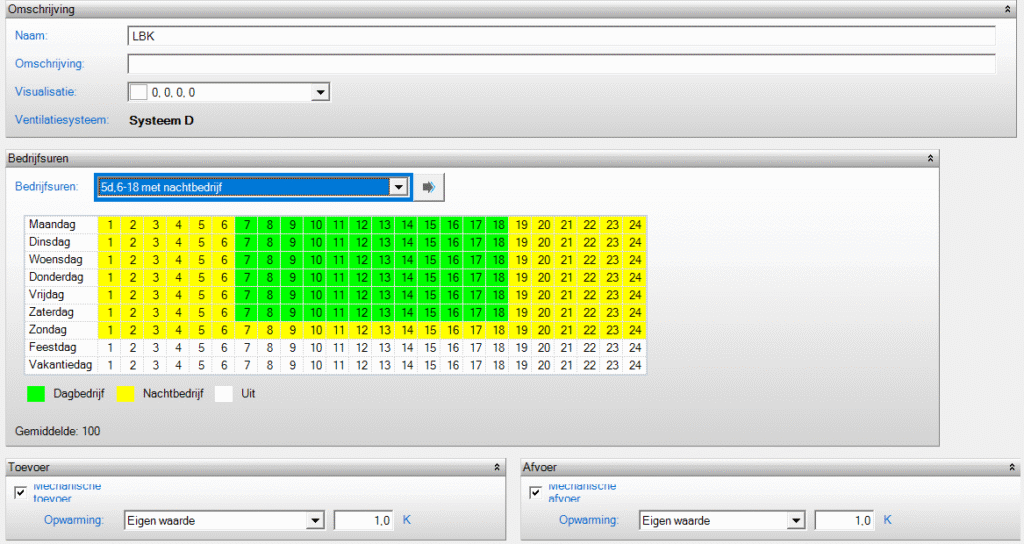Image resolution: width=1024 pixels, height=544 pixels.
Task: Click the Zondag row label
Action: pyautogui.click(x=48, y=329)
